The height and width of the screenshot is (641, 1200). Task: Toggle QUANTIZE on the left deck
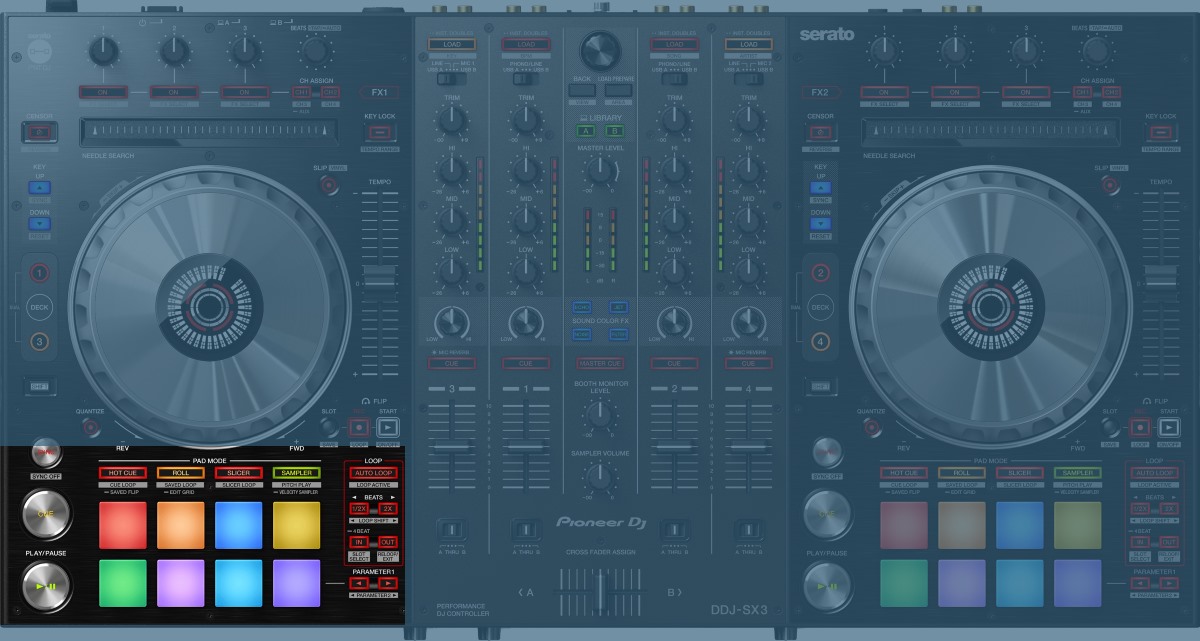click(89, 428)
